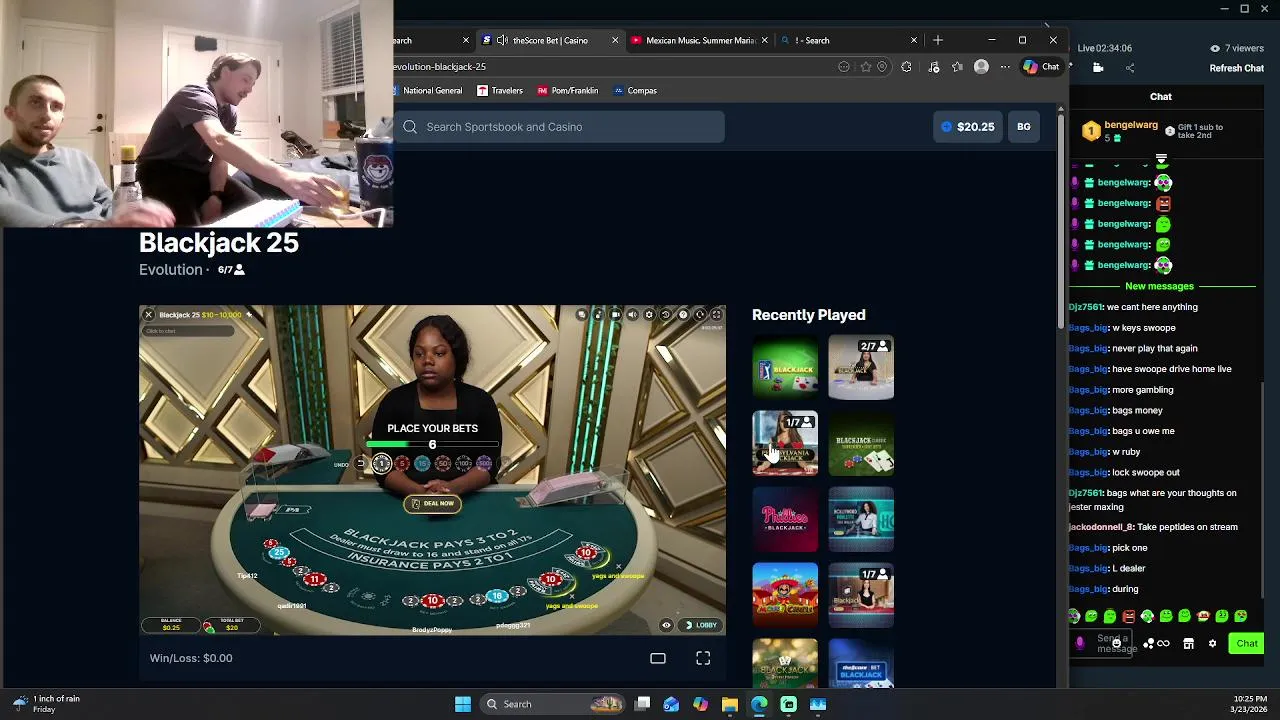
Task: Open chat settings gear
Action: tap(1212, 643)
